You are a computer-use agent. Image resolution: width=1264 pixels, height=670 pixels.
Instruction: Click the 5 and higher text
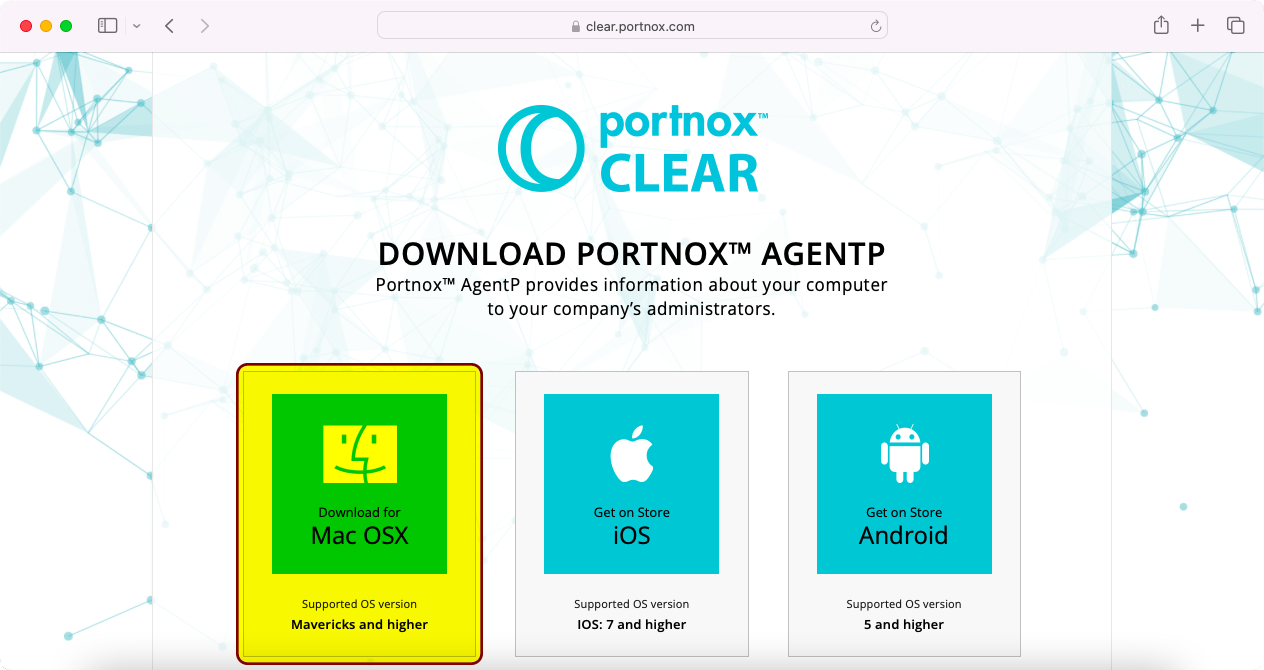903,625
